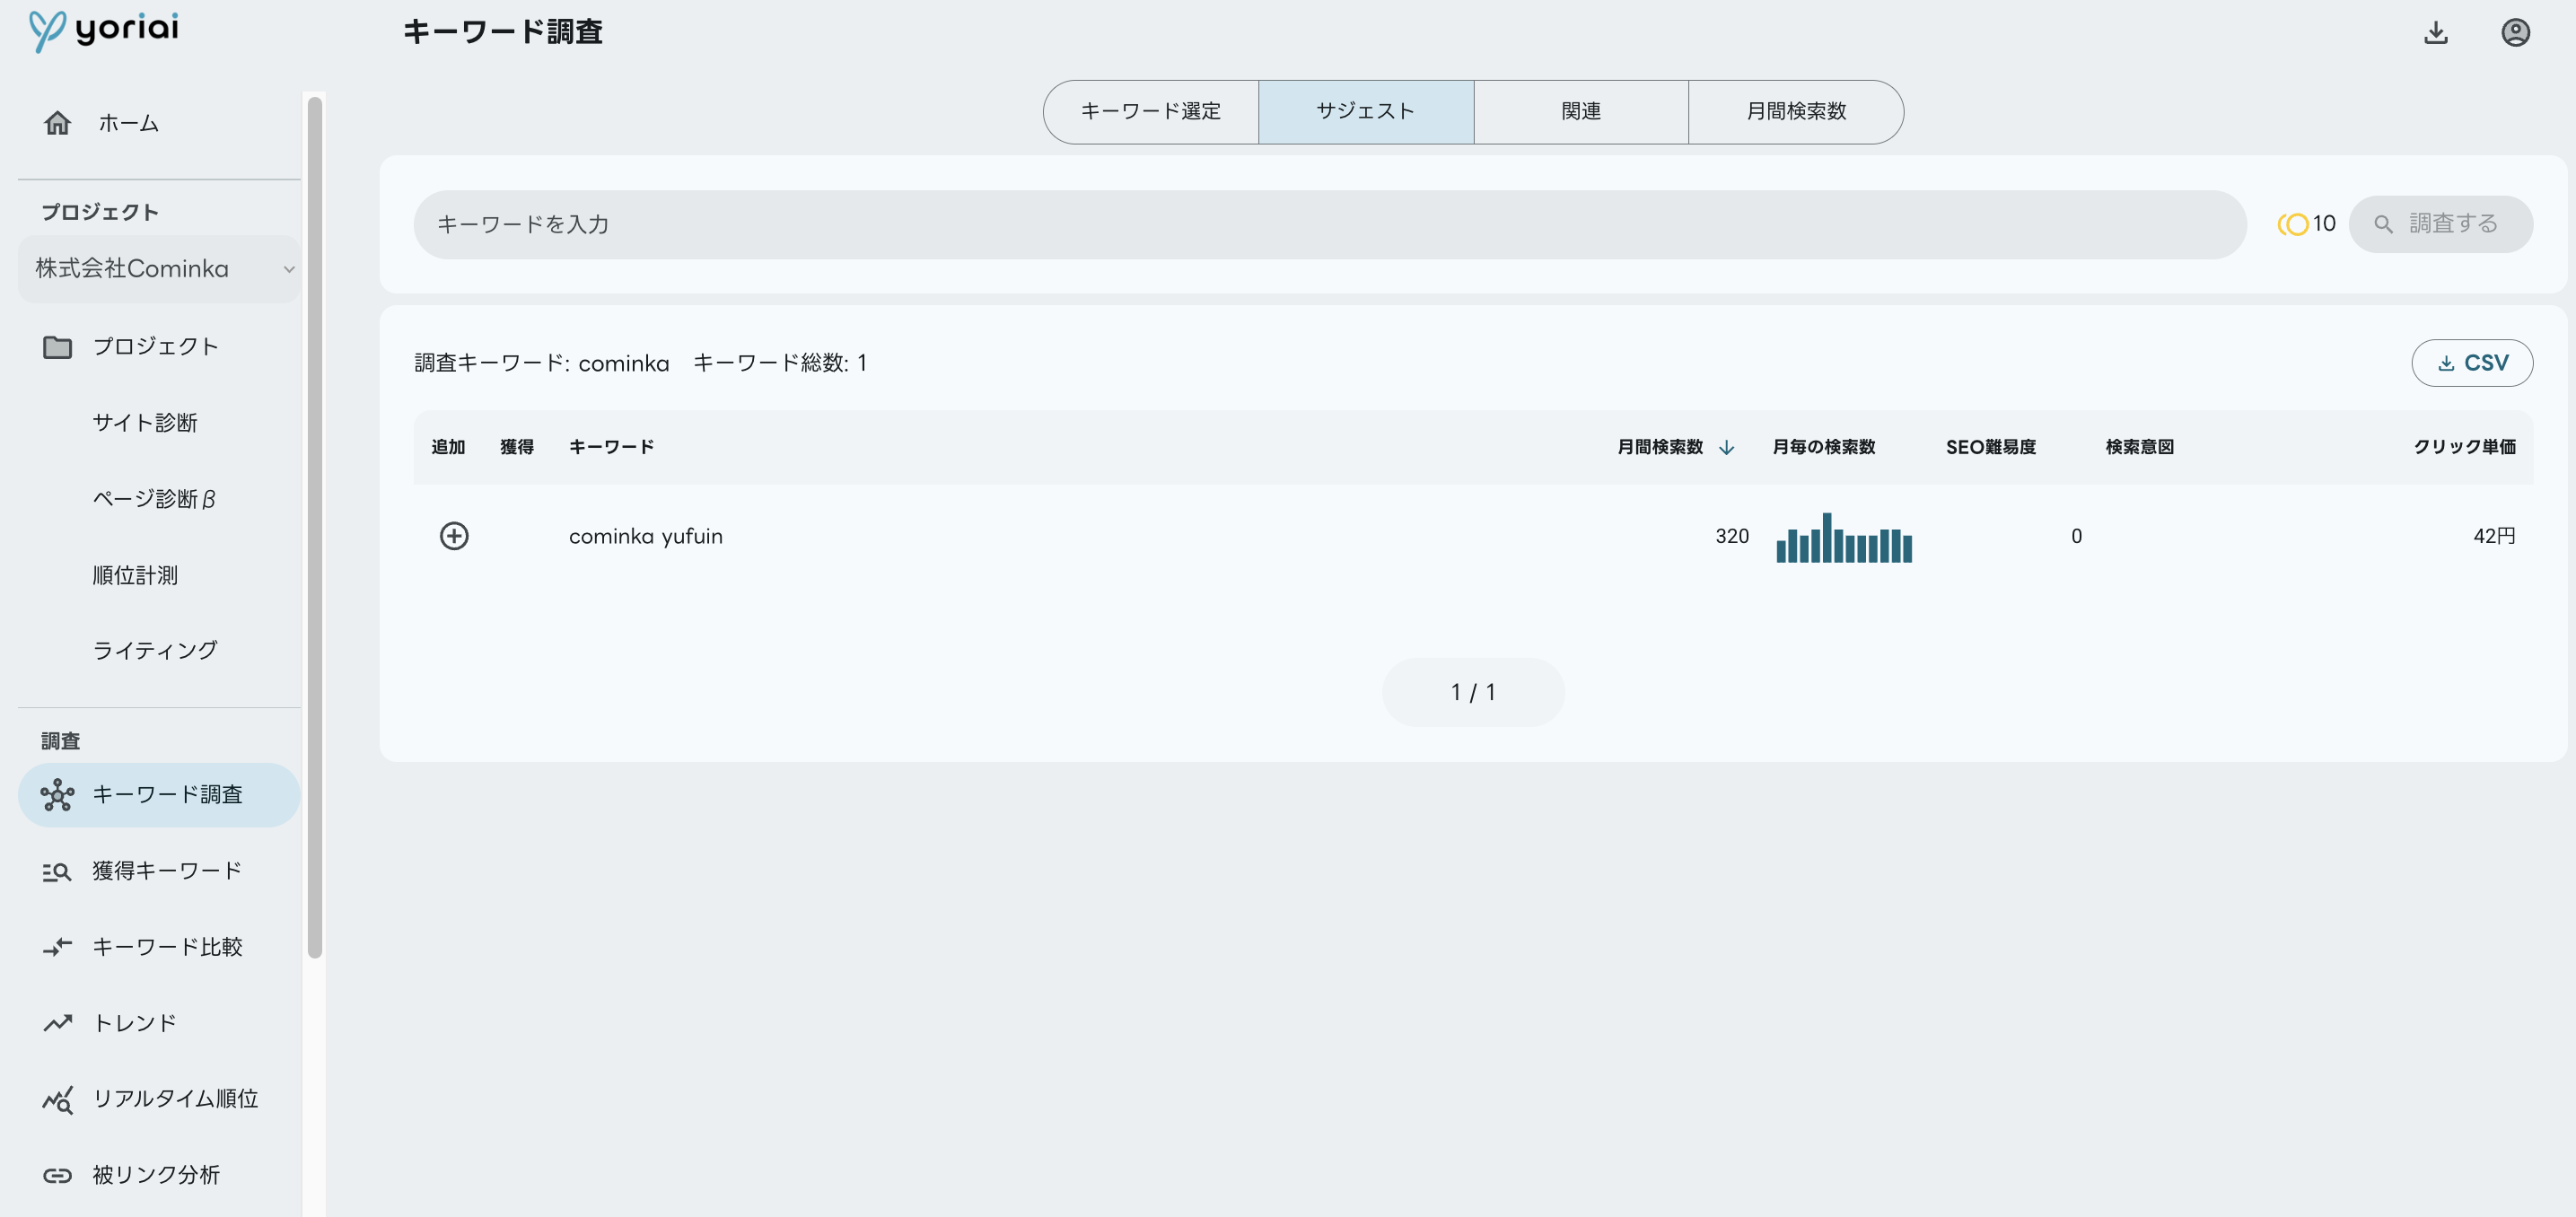Click the キーワード調査 network icon
Viewport: 2576px width, 1217px height.
[x=57, y=795]
